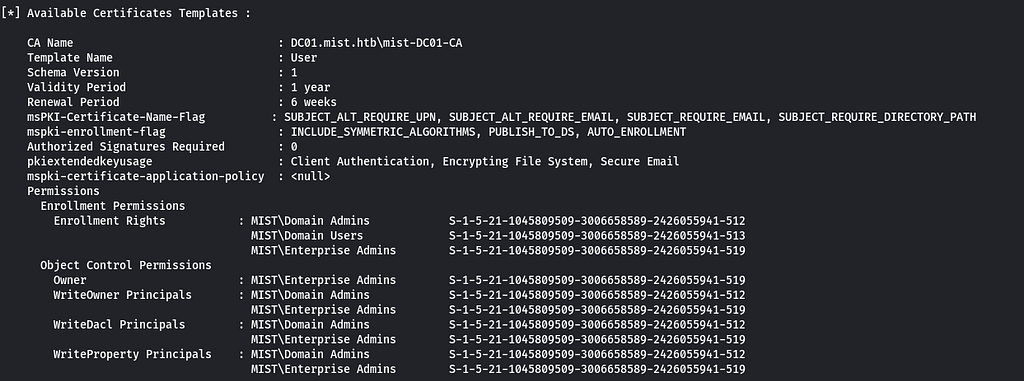The image size is (1024, 381).
Task: Click the Client Authentication key usage text
Action: pos(360,161)
